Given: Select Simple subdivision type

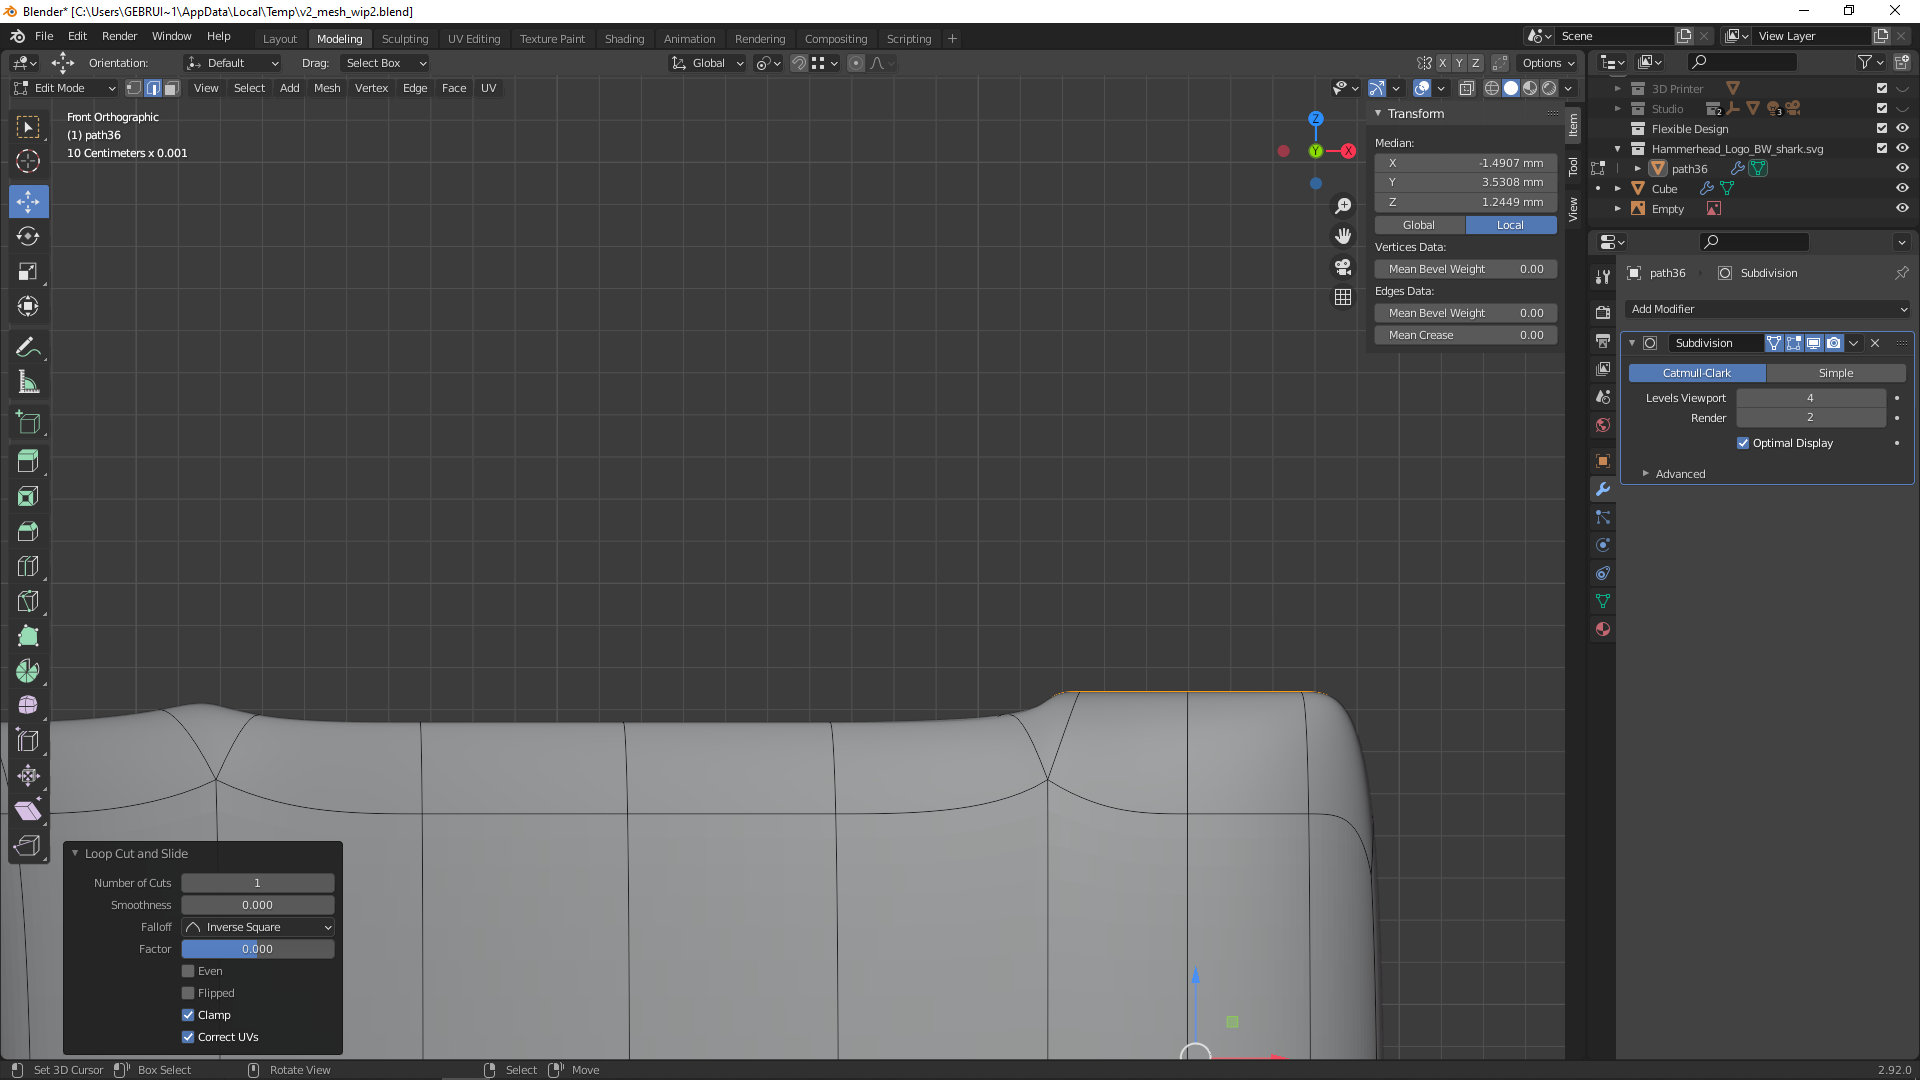Looking at the screenshot, I should (x=1835, y=373).
